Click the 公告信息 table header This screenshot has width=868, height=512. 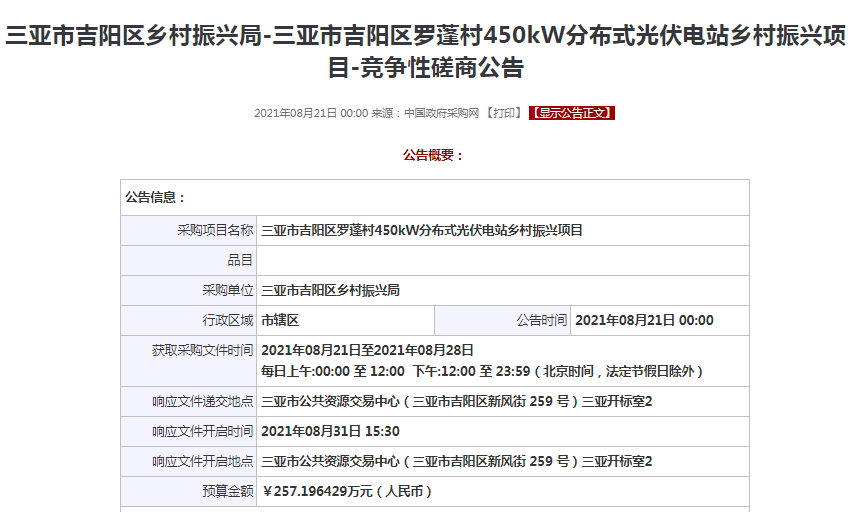tap(155, 198)
